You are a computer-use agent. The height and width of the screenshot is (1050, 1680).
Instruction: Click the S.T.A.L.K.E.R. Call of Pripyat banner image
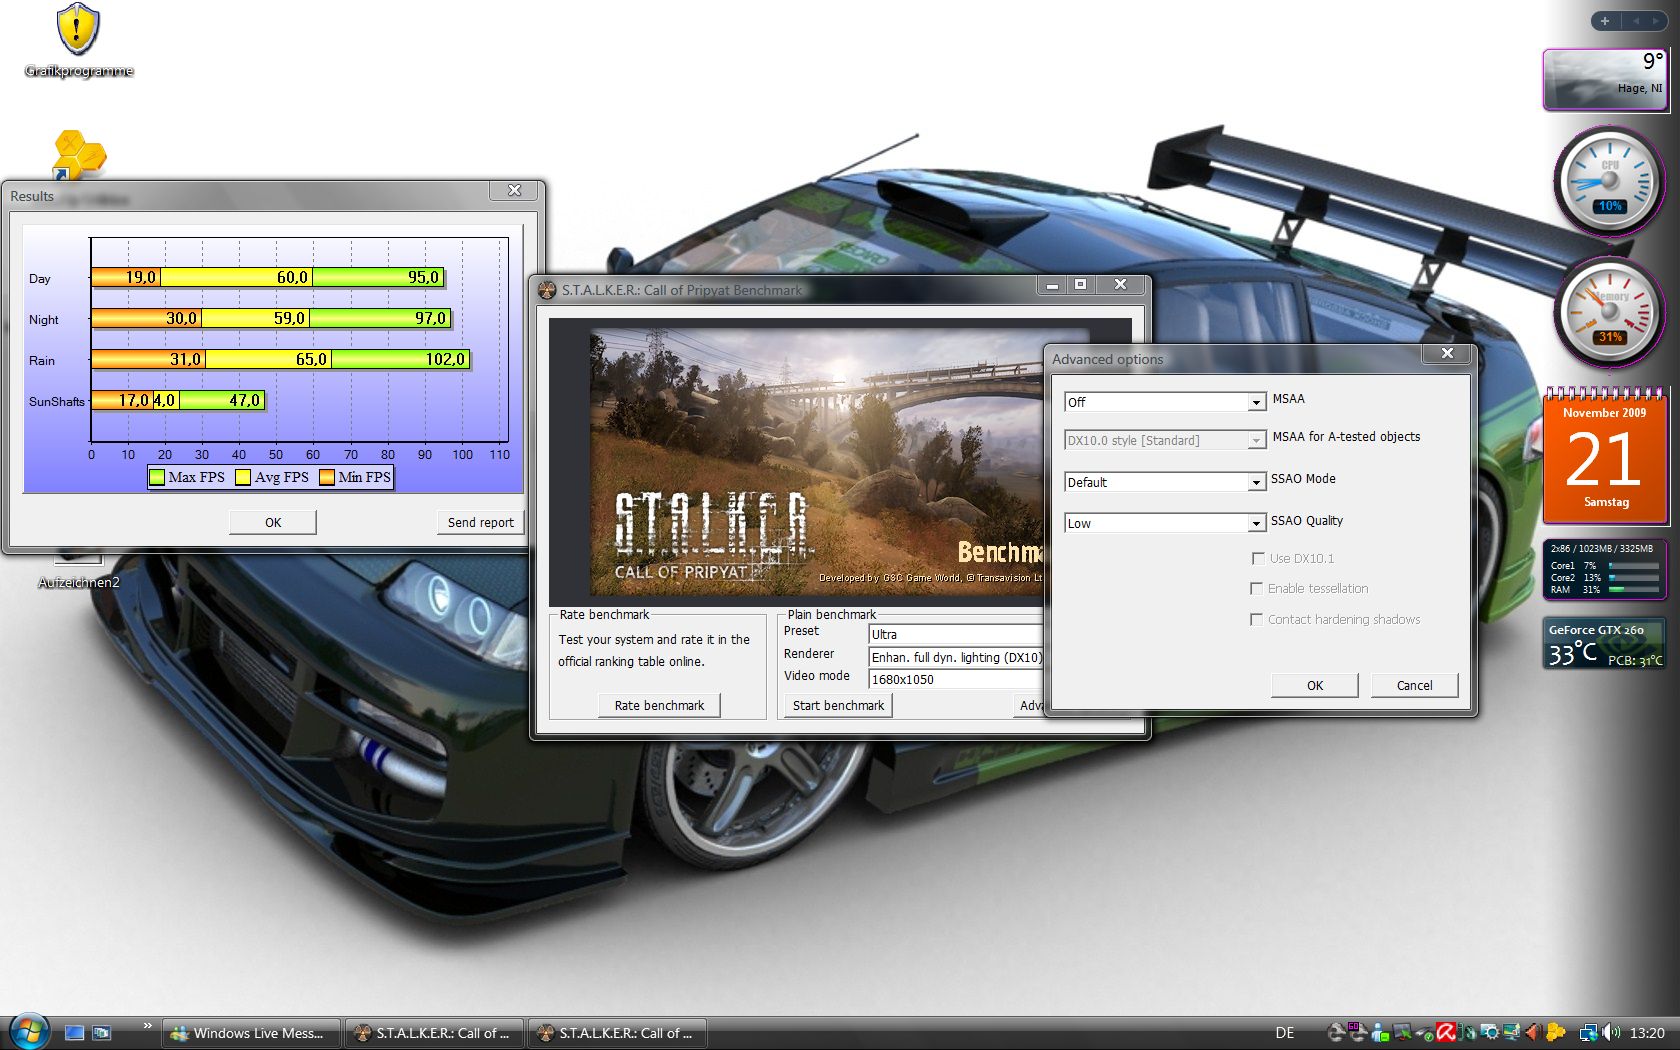(x=840, y=462)
